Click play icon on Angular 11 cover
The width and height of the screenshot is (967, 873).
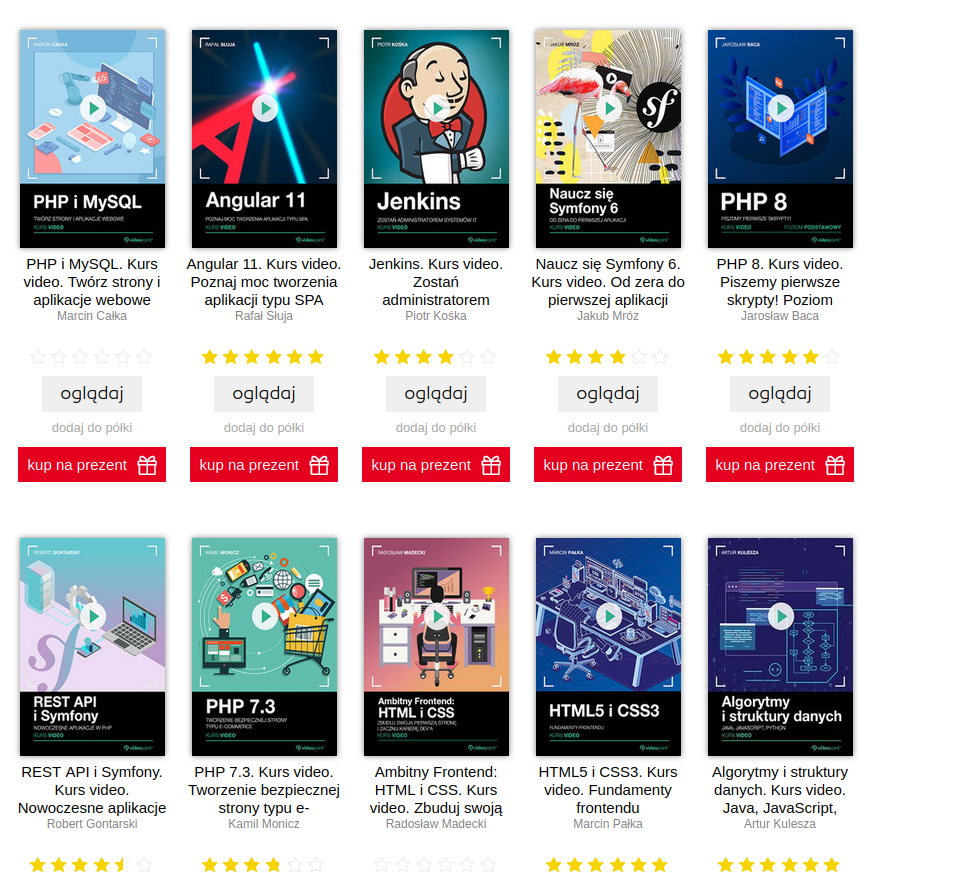(x=265, y=109)
